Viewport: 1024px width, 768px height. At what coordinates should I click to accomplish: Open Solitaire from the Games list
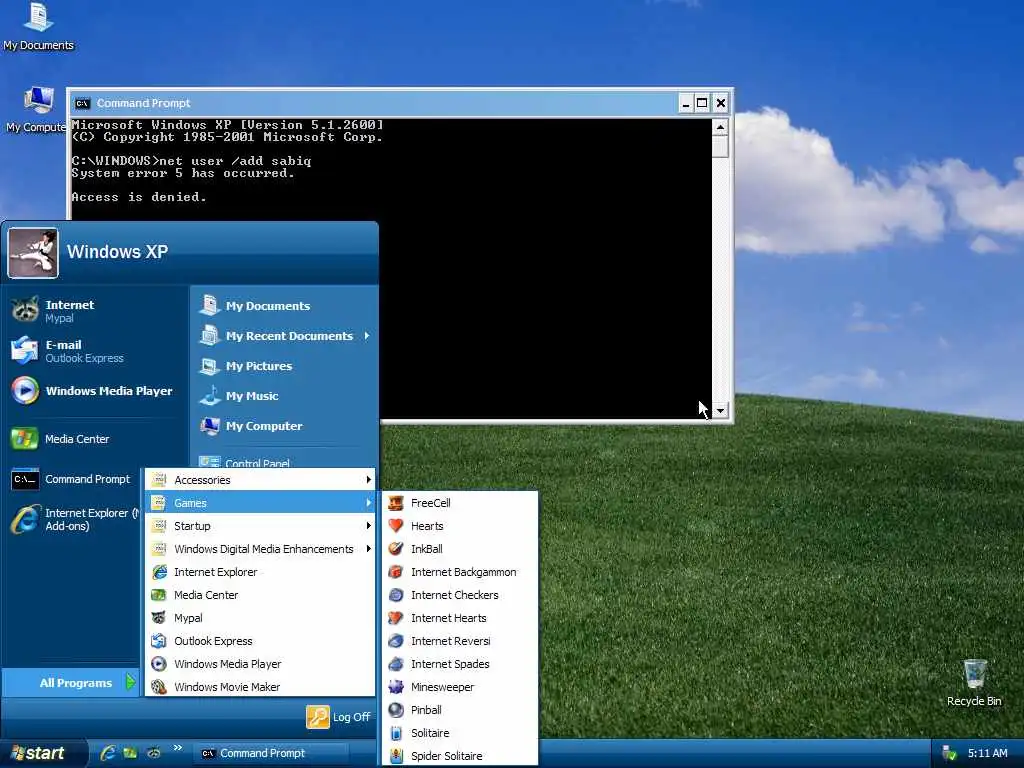(x=460, y=733)
